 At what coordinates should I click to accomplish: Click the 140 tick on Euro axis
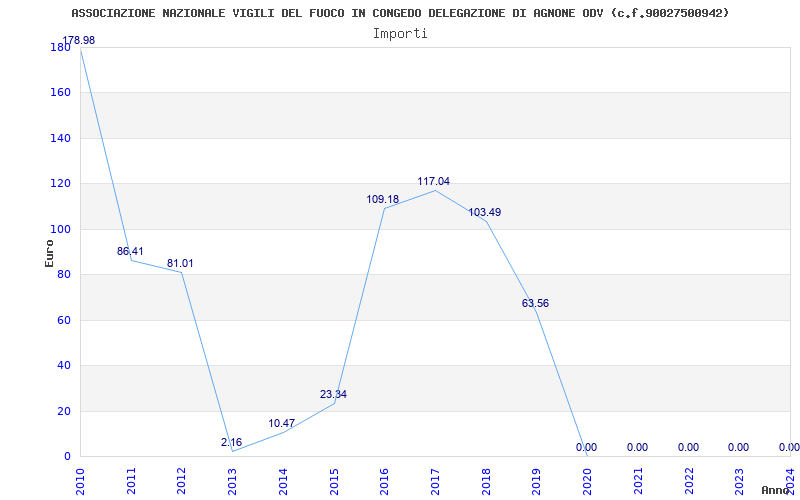click(x=60, y=138)
